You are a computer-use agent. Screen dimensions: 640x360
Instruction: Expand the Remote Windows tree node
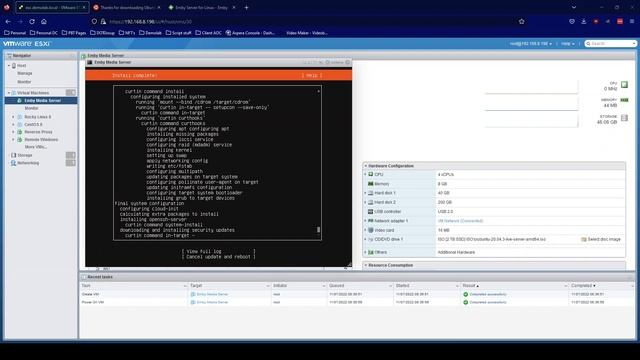coord(13,140)
